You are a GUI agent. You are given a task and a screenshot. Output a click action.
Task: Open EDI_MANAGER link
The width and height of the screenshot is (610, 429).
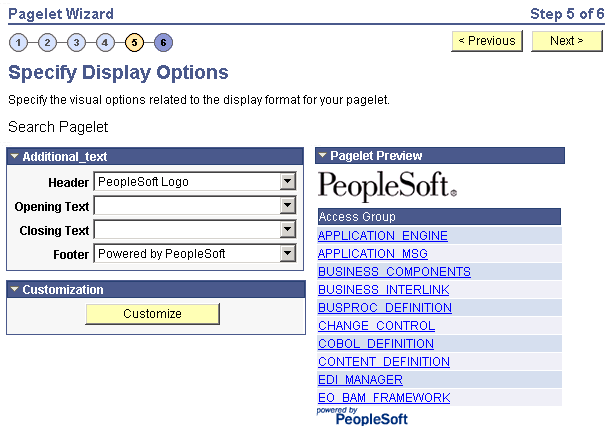[360, 380]
